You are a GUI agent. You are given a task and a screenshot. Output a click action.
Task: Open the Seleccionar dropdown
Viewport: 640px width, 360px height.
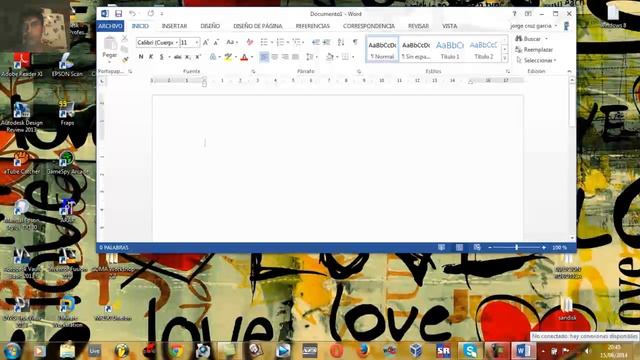[x=537, y=60]
